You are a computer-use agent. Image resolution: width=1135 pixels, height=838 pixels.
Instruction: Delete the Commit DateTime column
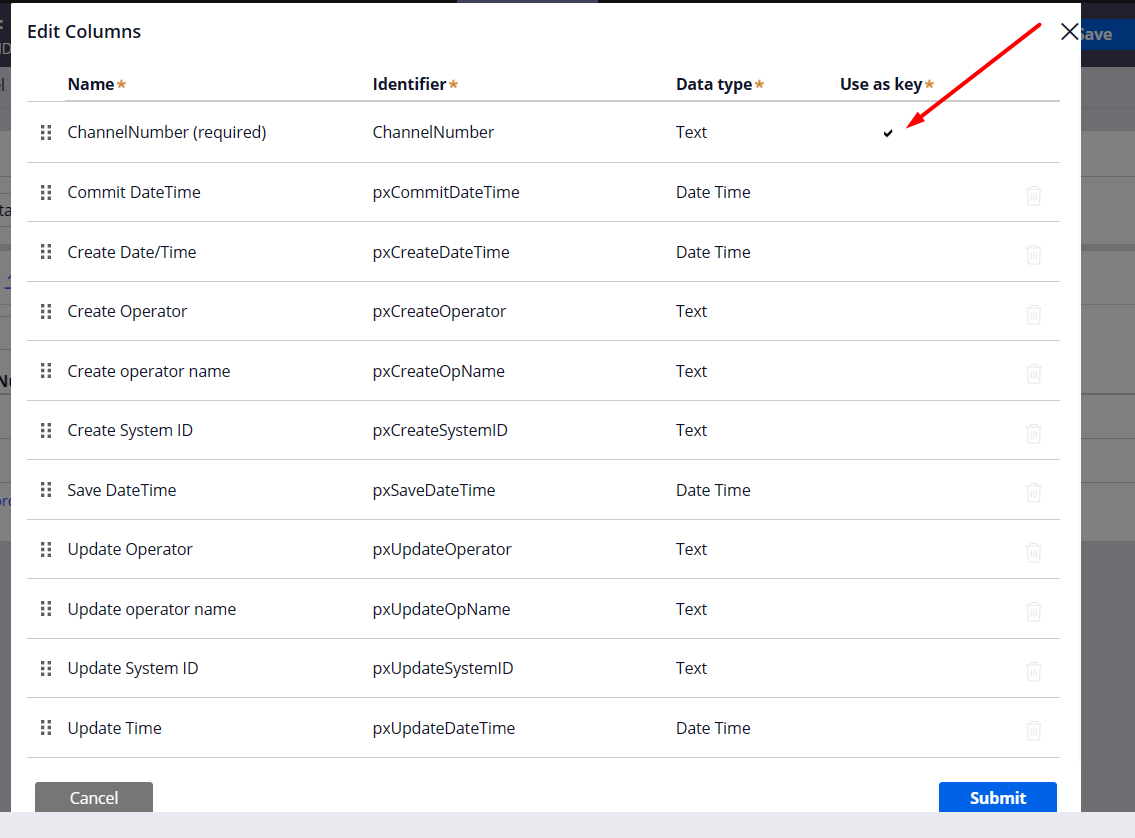click(x=1034, y=195)
